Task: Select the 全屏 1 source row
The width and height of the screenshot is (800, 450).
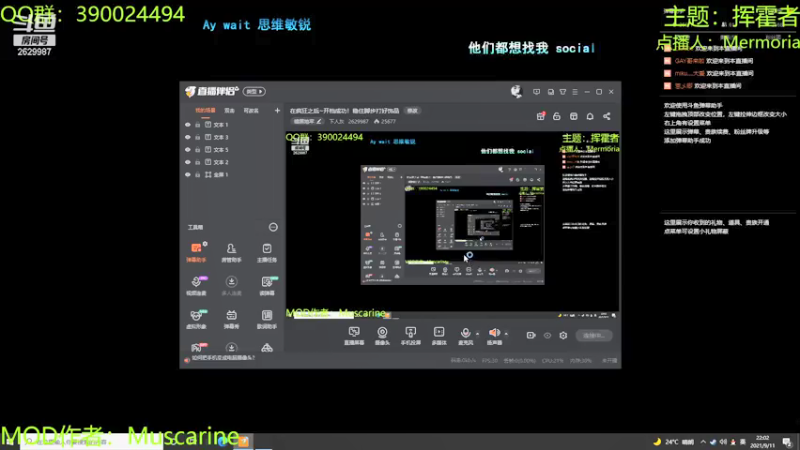Action: [232, 174]
